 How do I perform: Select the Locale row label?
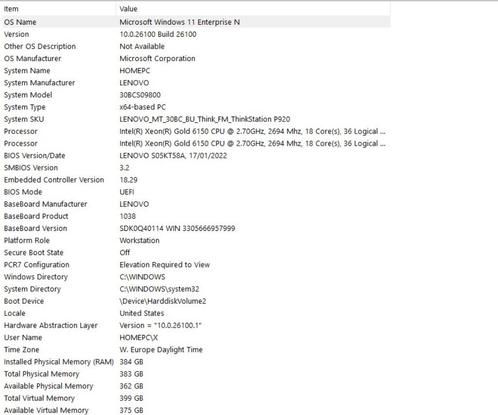[x=15, y=313]
